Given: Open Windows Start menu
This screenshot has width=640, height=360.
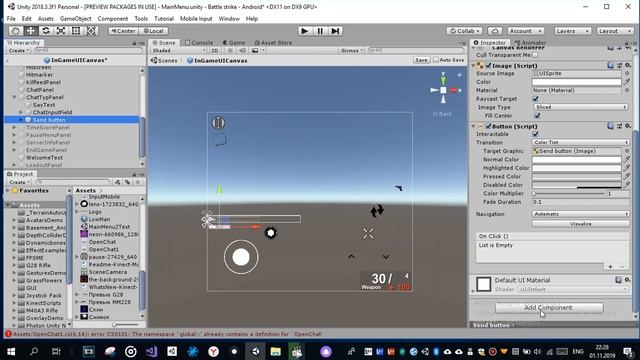Looking at the screenshot, I should [11, 351].
